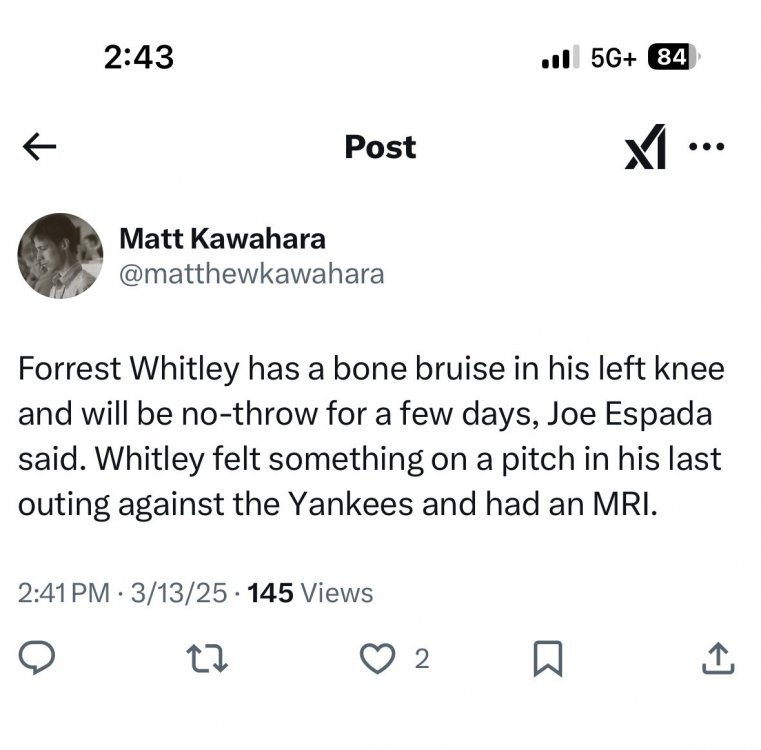The width and height of the screenshot is (761, 750).
Task: Like the post with heart icon
Action: coord(379,657)
